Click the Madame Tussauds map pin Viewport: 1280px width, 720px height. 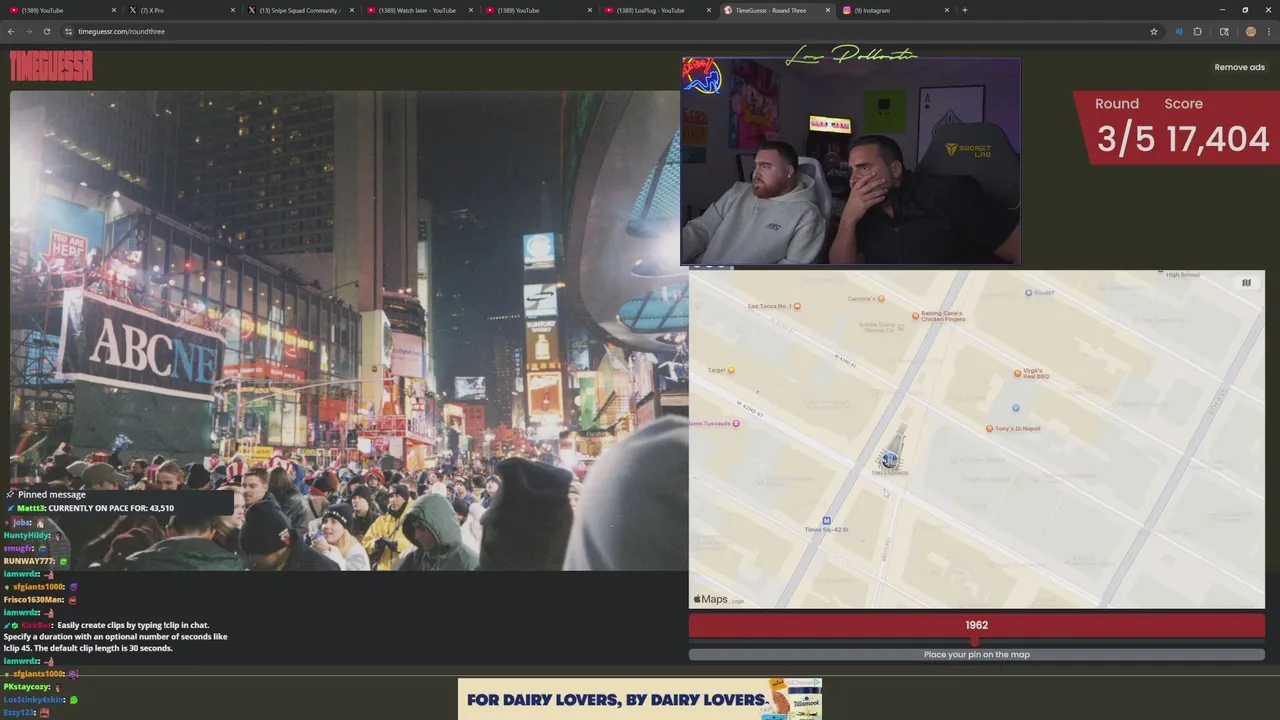click(736, 423)
